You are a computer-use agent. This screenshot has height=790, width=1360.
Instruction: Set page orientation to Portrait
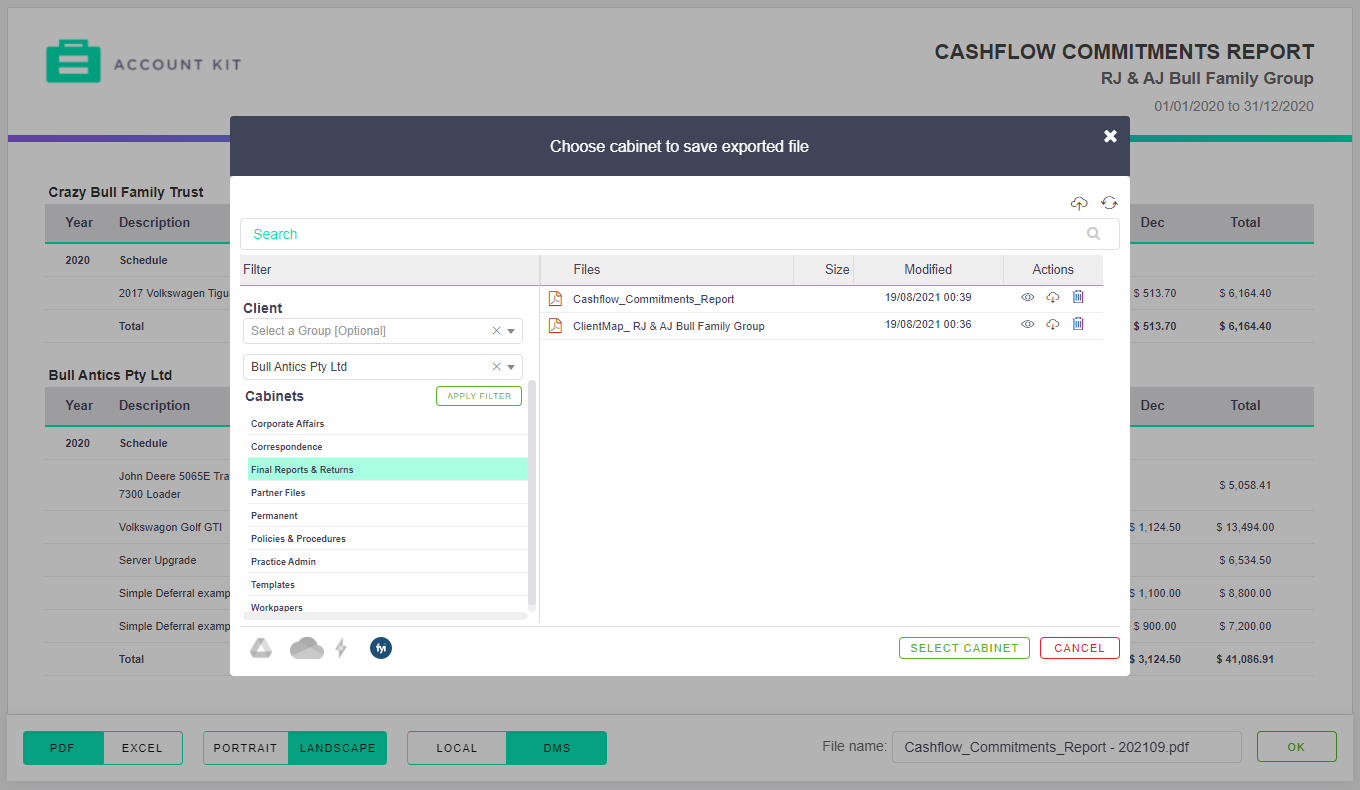point(246,748)
